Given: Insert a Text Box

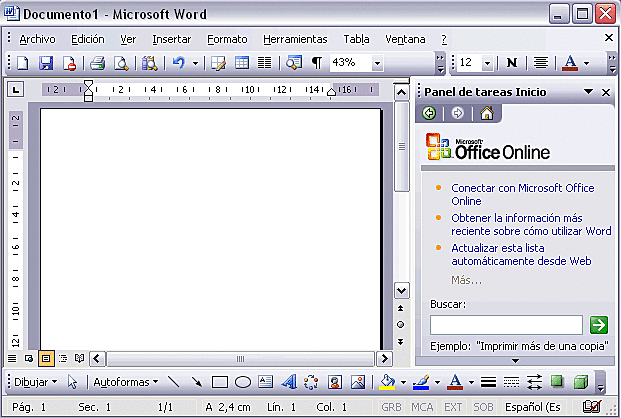Looking at the screenshot, I should tap(265, 382).
